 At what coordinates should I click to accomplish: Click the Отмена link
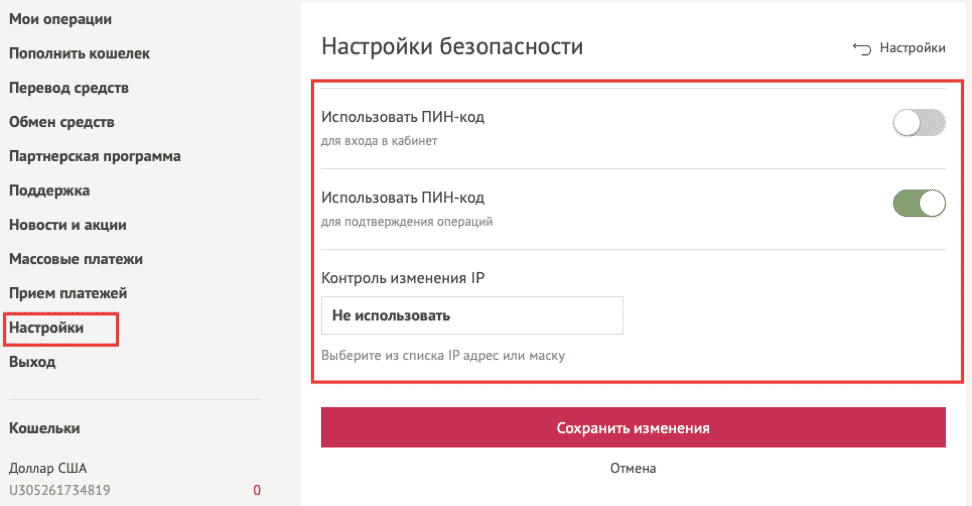633,467
